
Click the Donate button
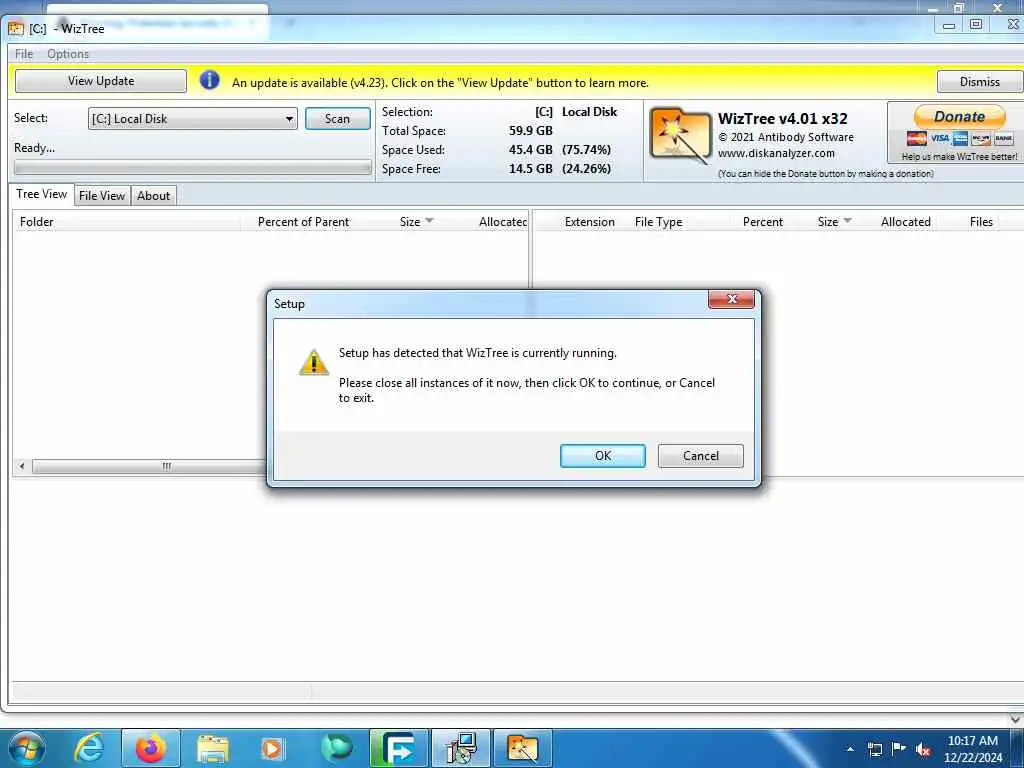tap(959, 117)
